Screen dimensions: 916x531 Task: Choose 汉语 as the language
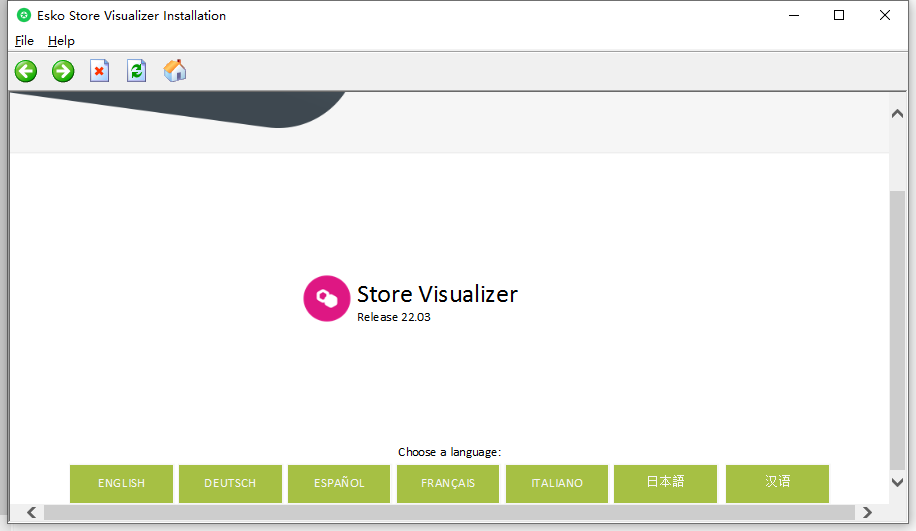777,484
